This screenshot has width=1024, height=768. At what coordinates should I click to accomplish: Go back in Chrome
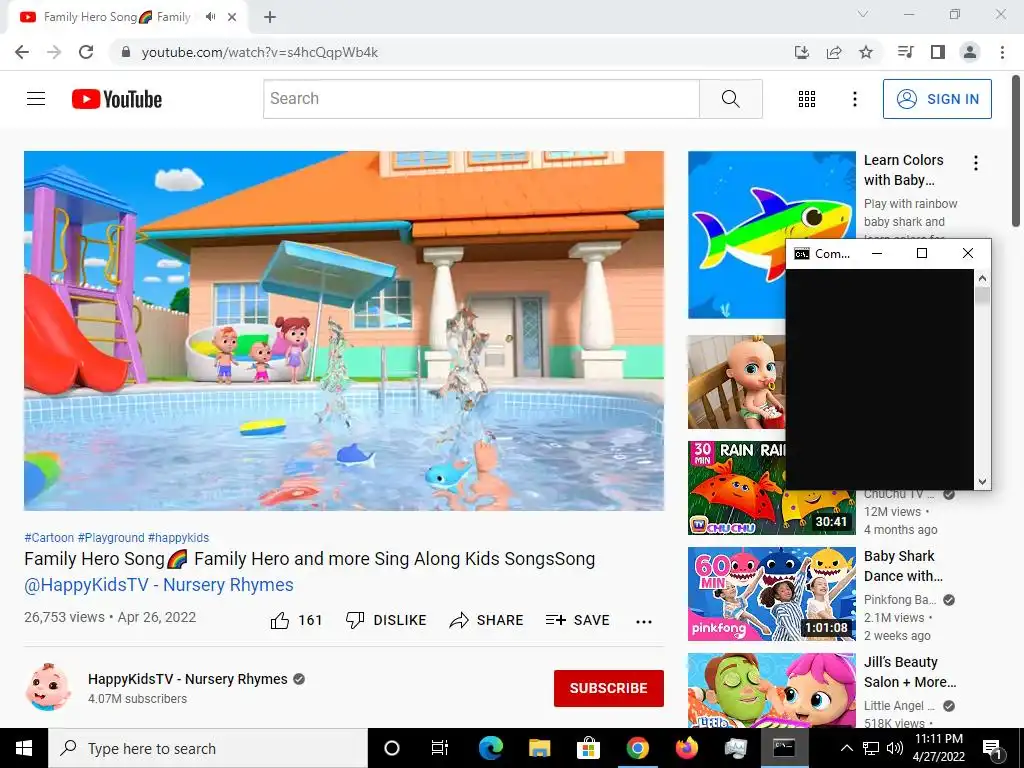point(22,52)
